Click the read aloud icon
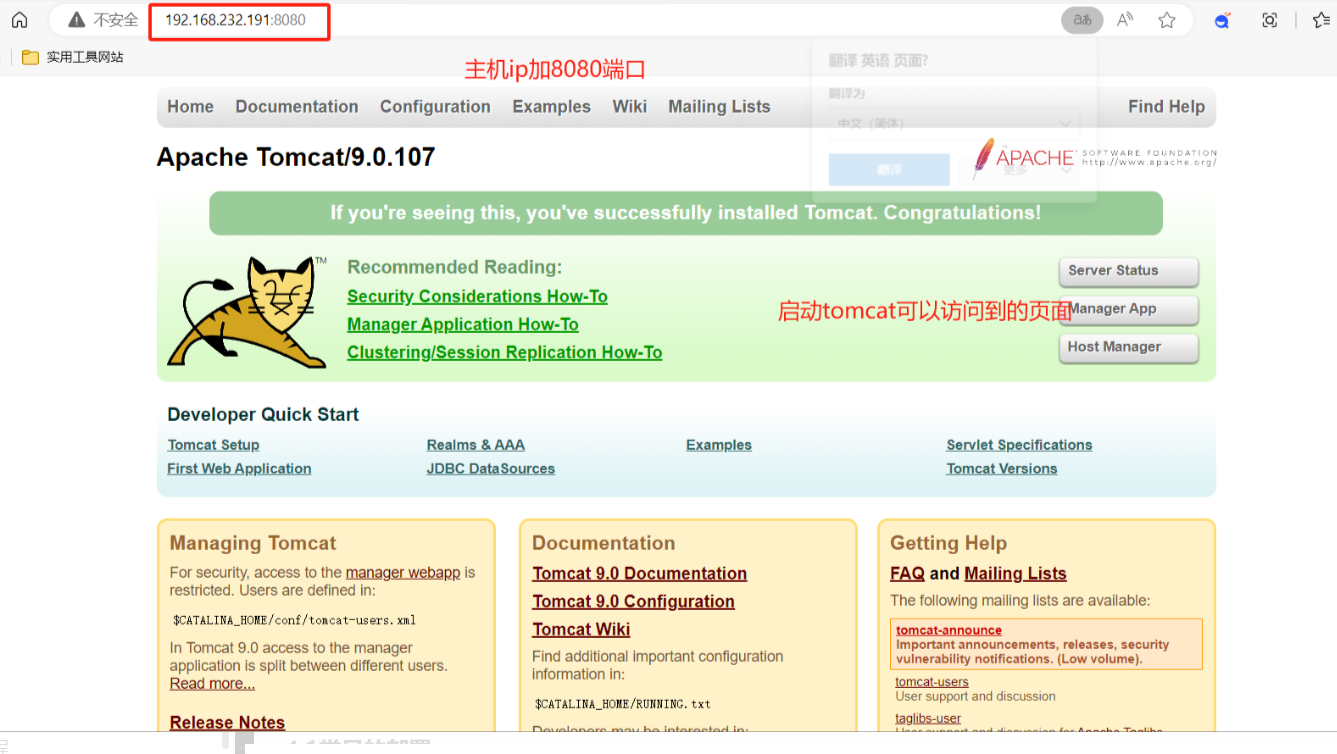The height and width of the screenshot is (754, 1337). point(1125,20)
